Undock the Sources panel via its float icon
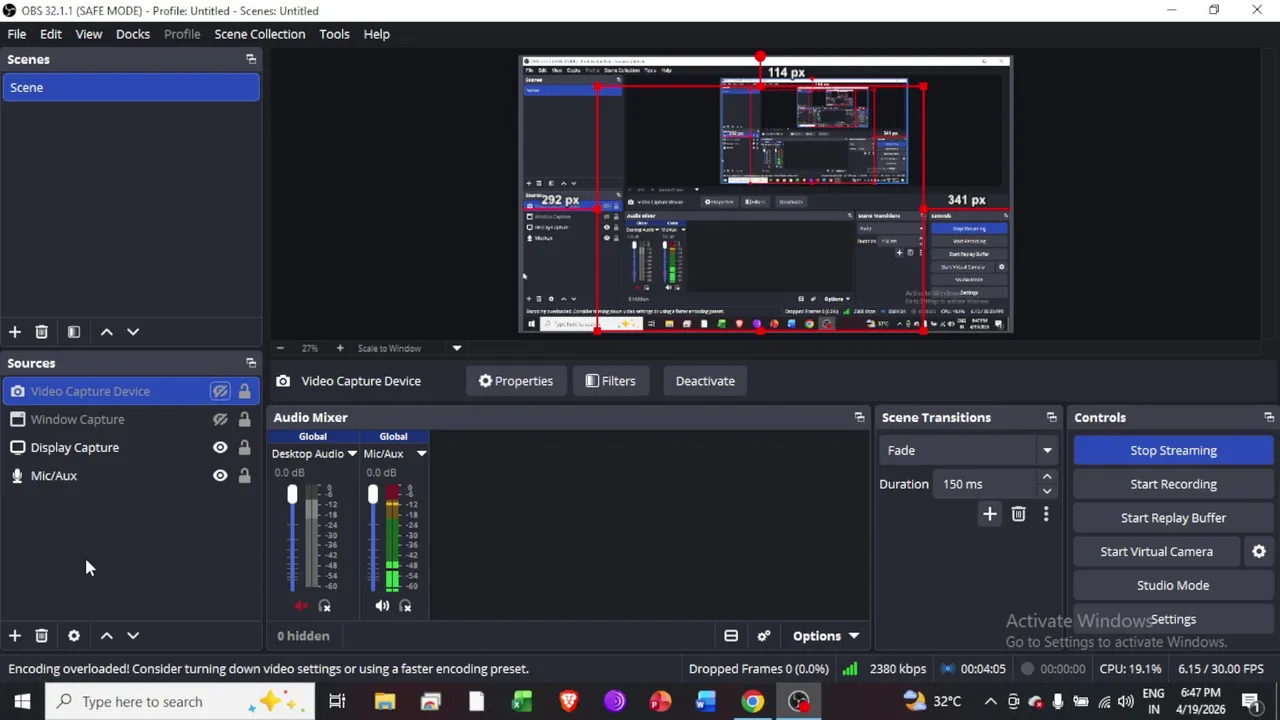 pyautogui.click(x=251, y=363)
